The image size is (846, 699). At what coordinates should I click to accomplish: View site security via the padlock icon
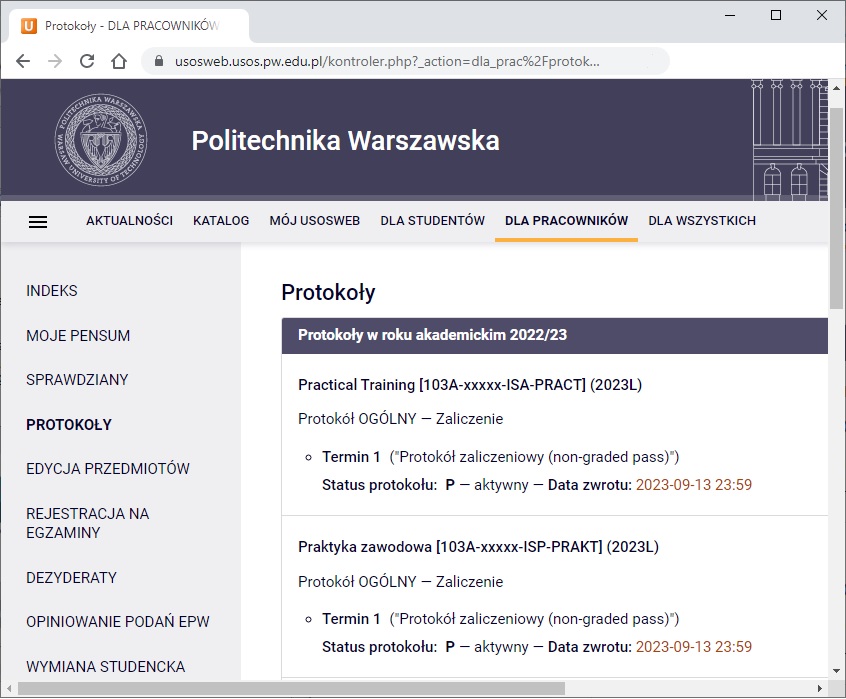(x=159, y=61)
